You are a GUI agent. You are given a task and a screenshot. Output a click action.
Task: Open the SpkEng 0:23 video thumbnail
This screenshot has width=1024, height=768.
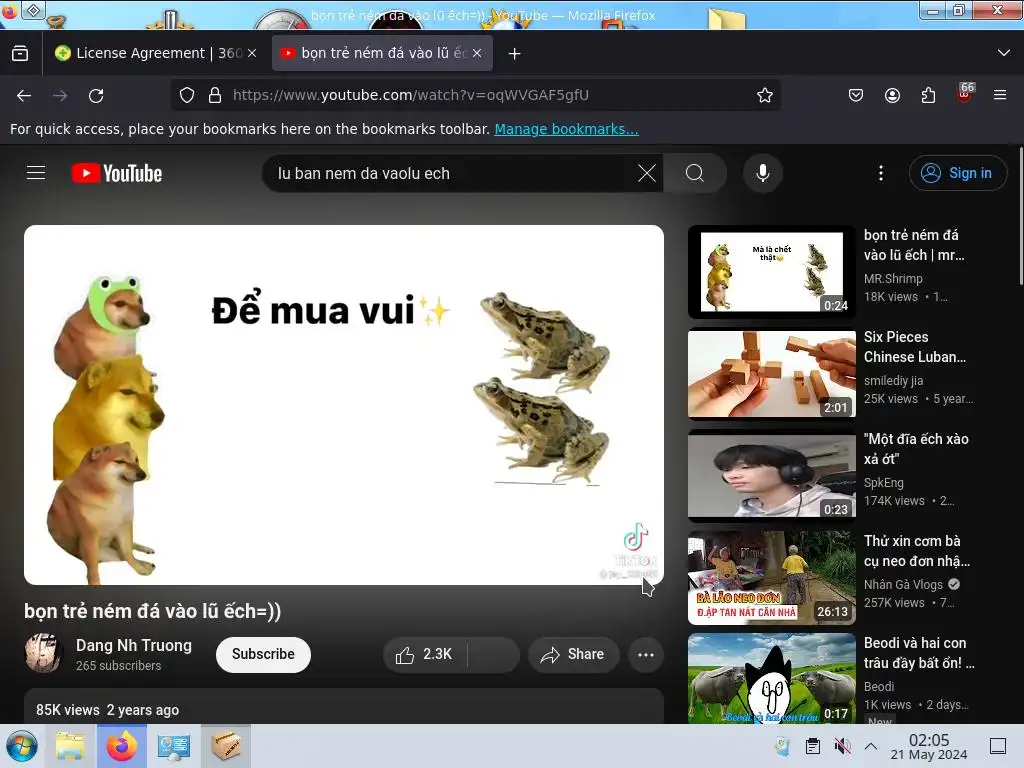pos(772,476)
